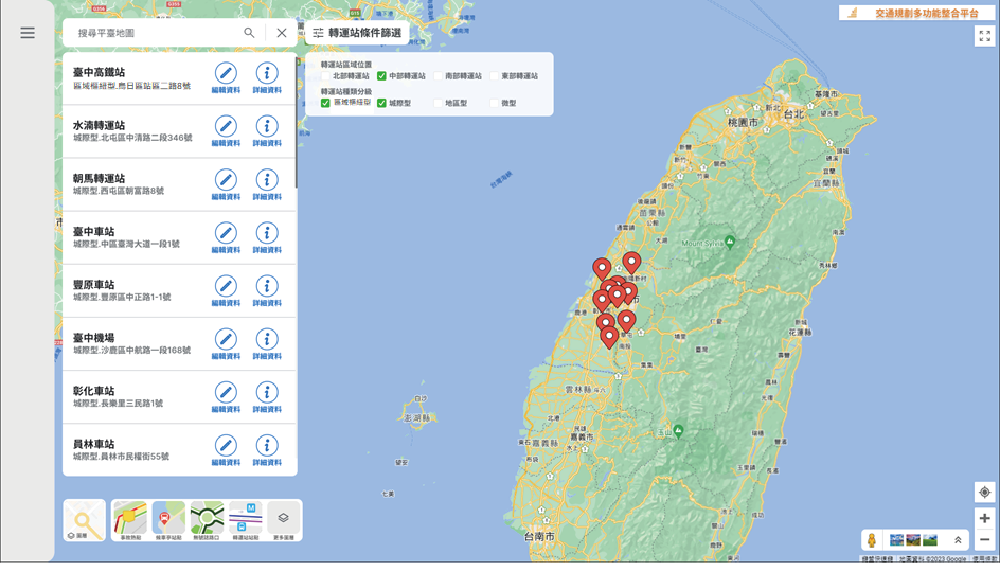Check the 南部轉運站 checkbox
The image size is (1000, 563).
[x=438, y=76]
